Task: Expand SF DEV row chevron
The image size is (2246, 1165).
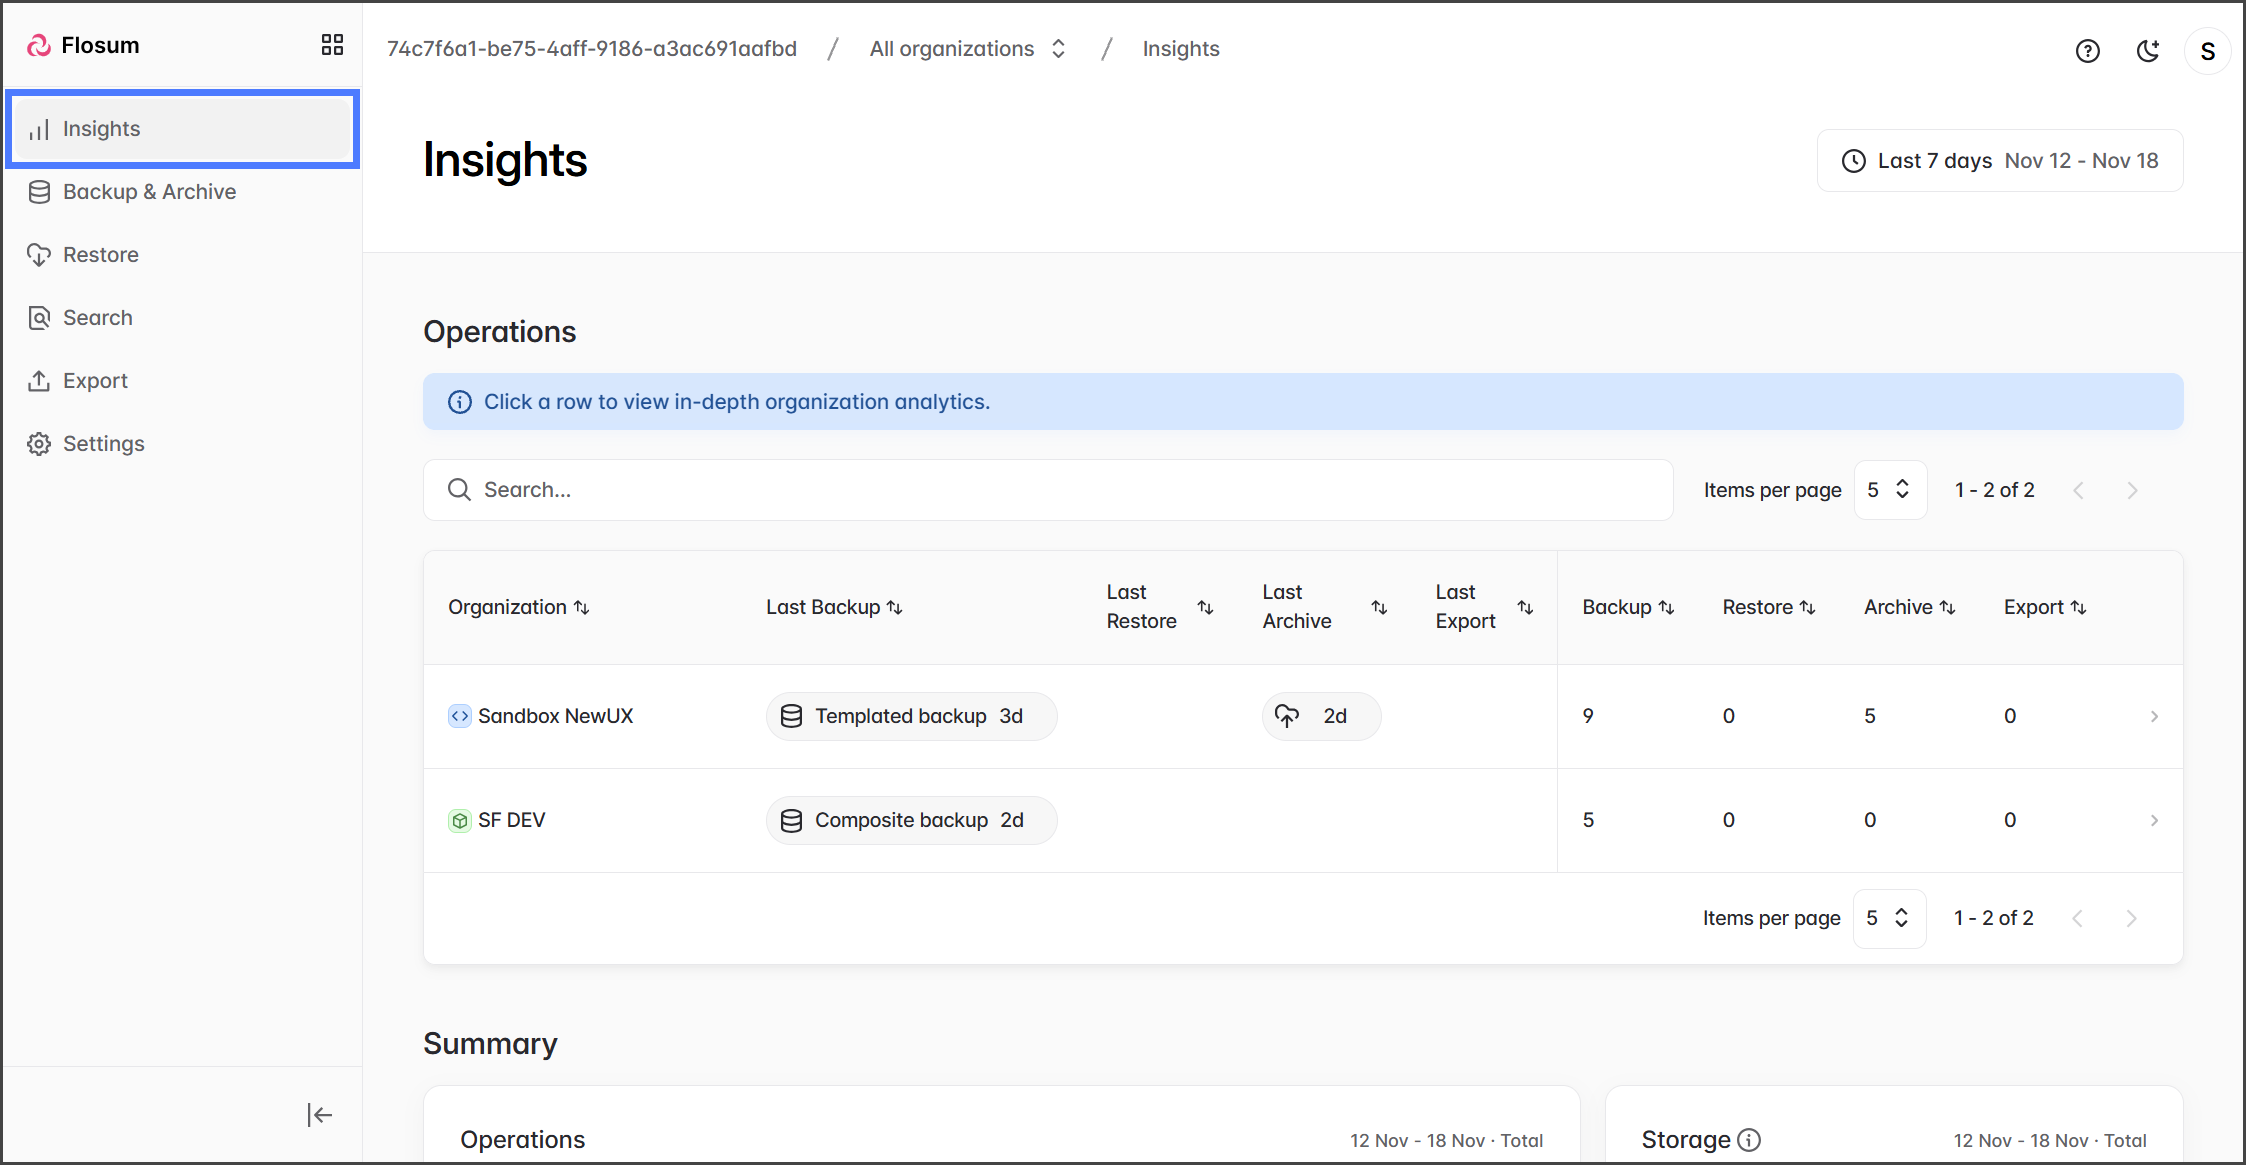Action: 2153,820
